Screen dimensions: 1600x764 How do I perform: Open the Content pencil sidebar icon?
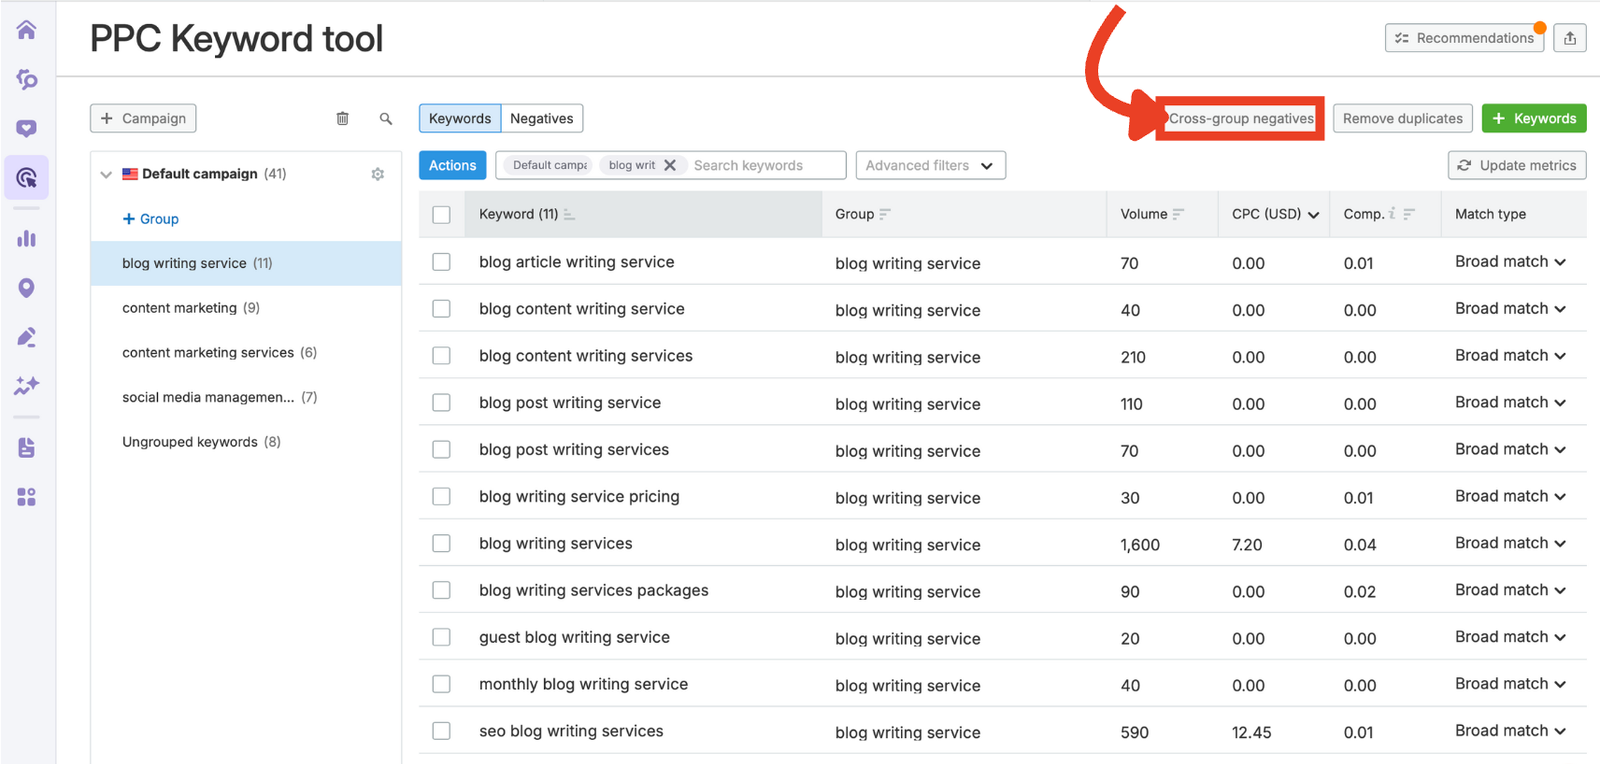pyautogui.click(x=27, y=337)
